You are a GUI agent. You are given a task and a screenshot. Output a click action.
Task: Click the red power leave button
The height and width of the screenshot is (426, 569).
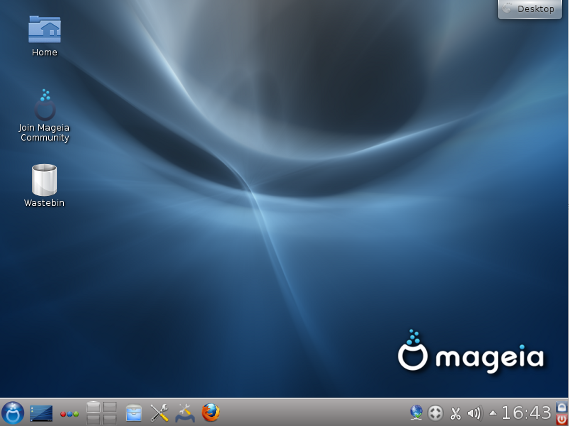coord(561,419)
